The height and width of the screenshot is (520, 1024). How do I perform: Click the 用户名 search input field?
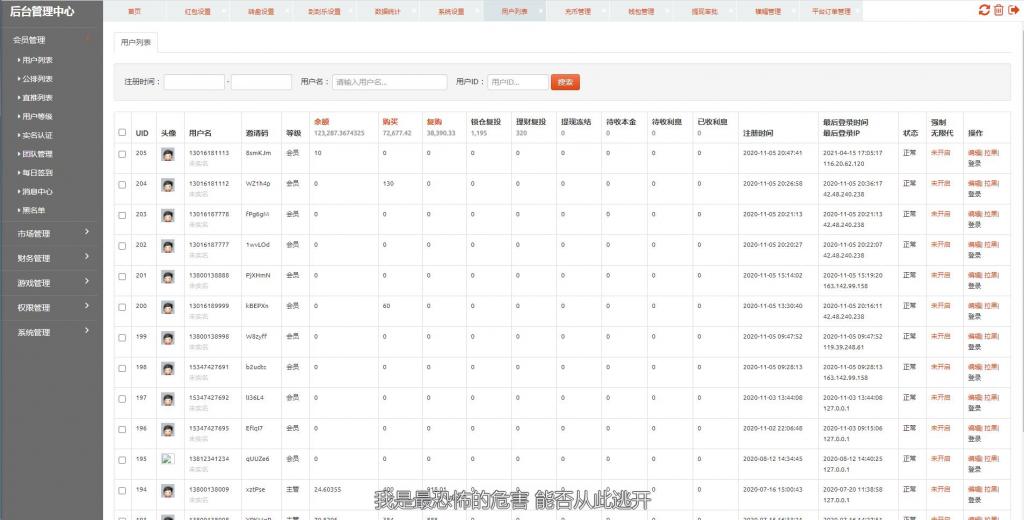click(389, 82)
